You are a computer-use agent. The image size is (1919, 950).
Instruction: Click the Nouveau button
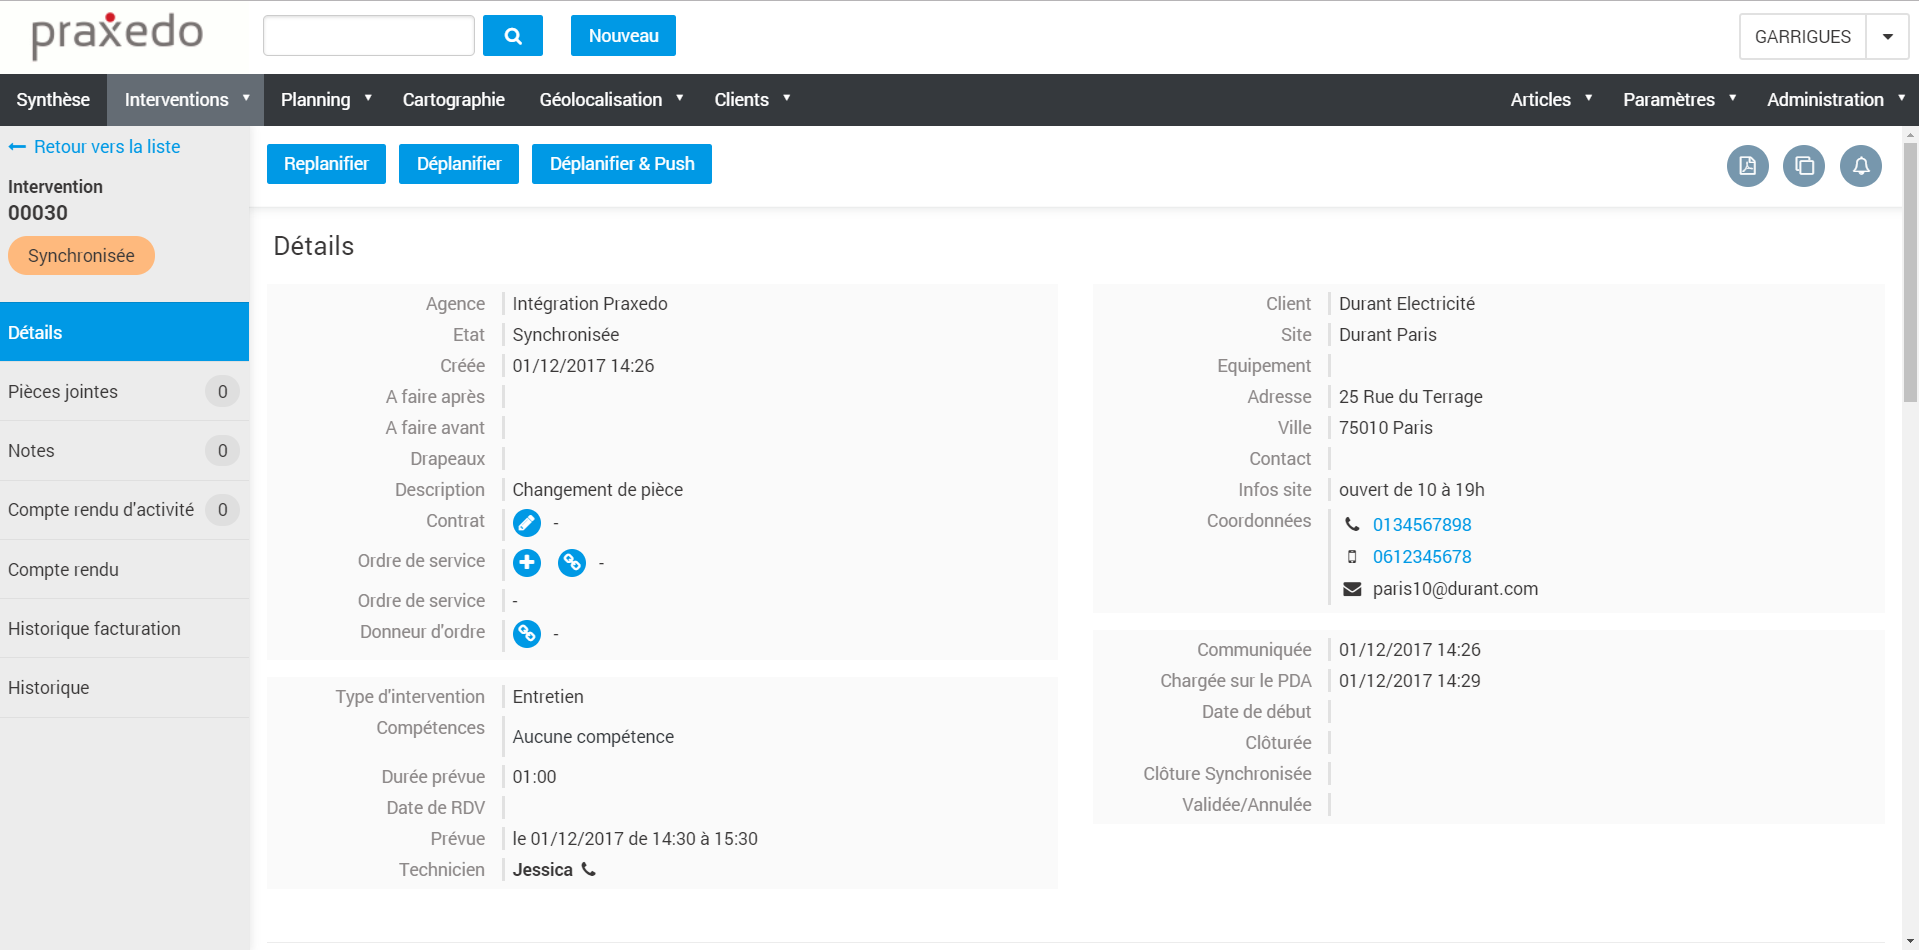623,36
